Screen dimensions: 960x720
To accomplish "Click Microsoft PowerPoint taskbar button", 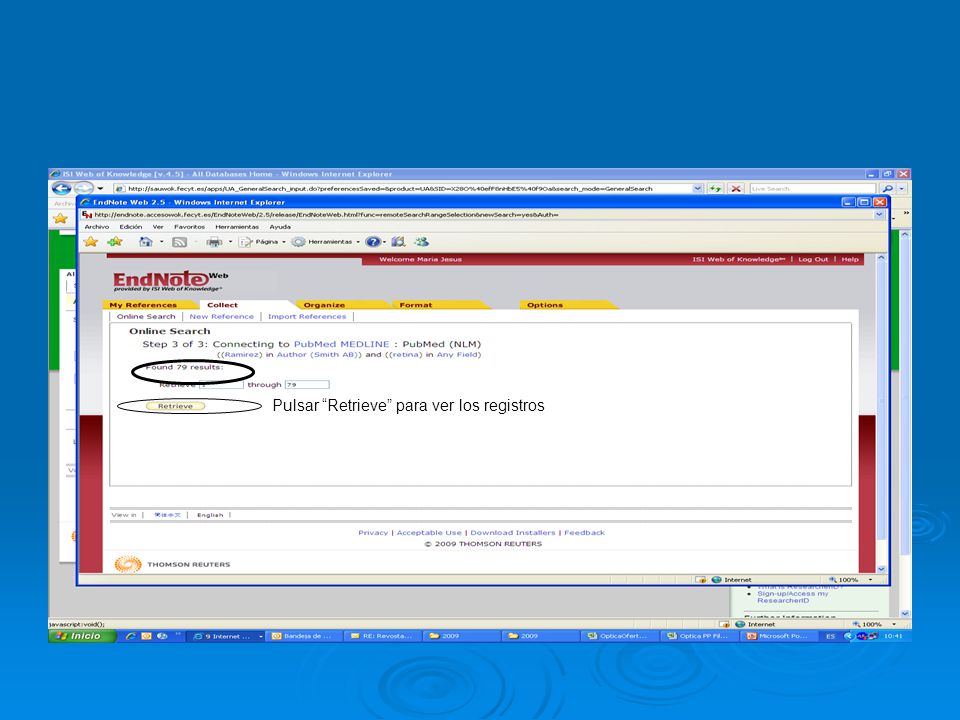I will [x=780, y=636].
